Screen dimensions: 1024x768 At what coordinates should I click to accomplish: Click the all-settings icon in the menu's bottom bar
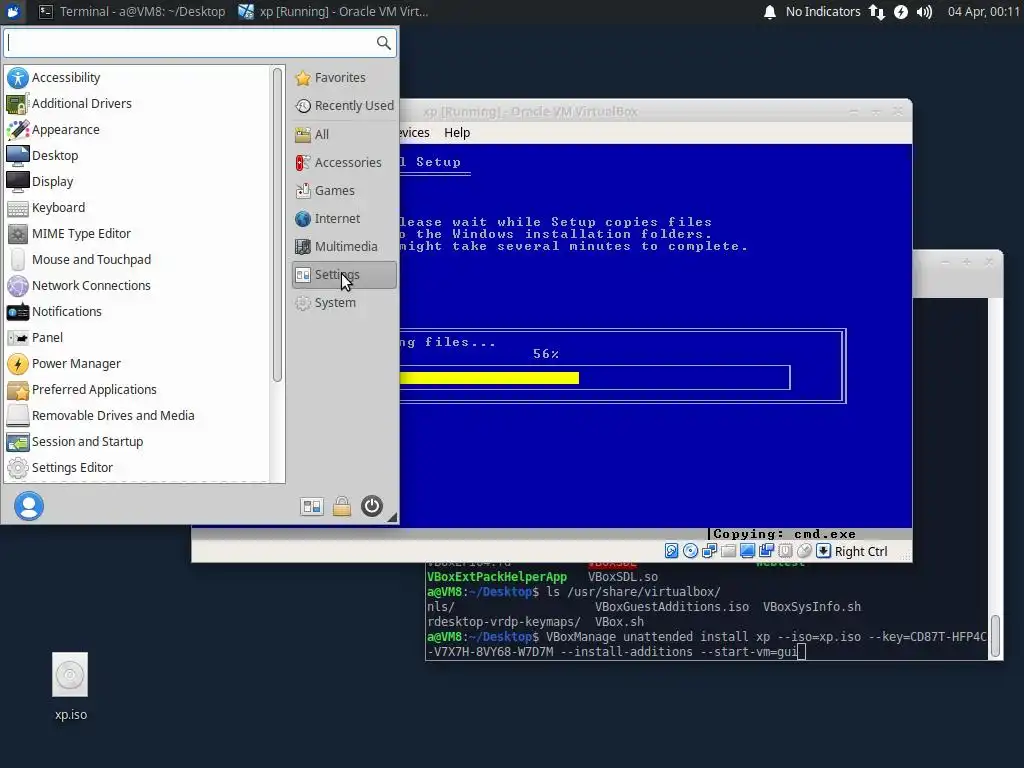coord(312,506)
